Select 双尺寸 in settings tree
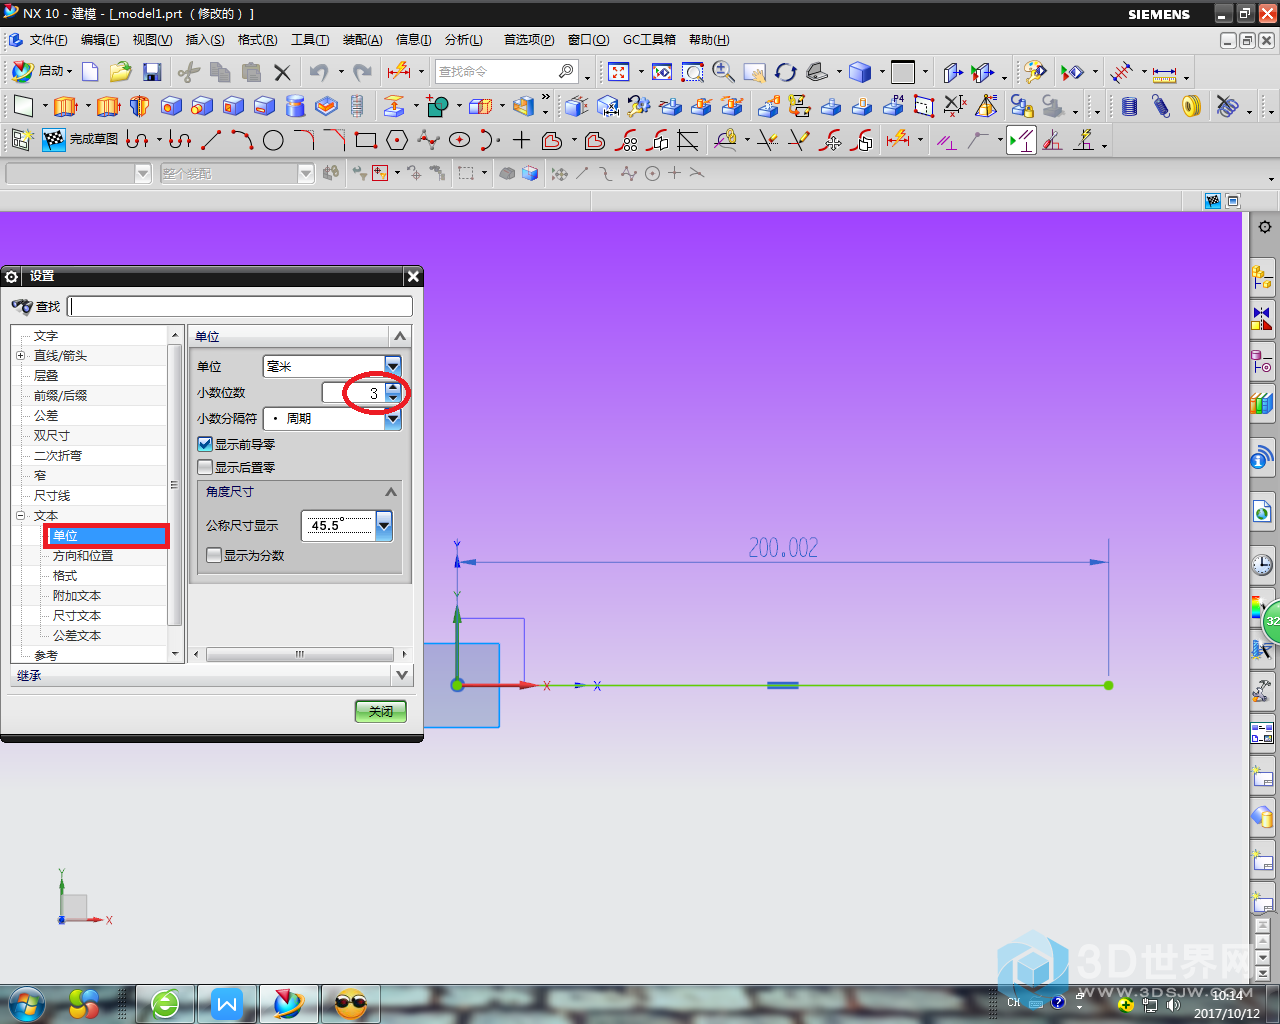 pos(52,435)
